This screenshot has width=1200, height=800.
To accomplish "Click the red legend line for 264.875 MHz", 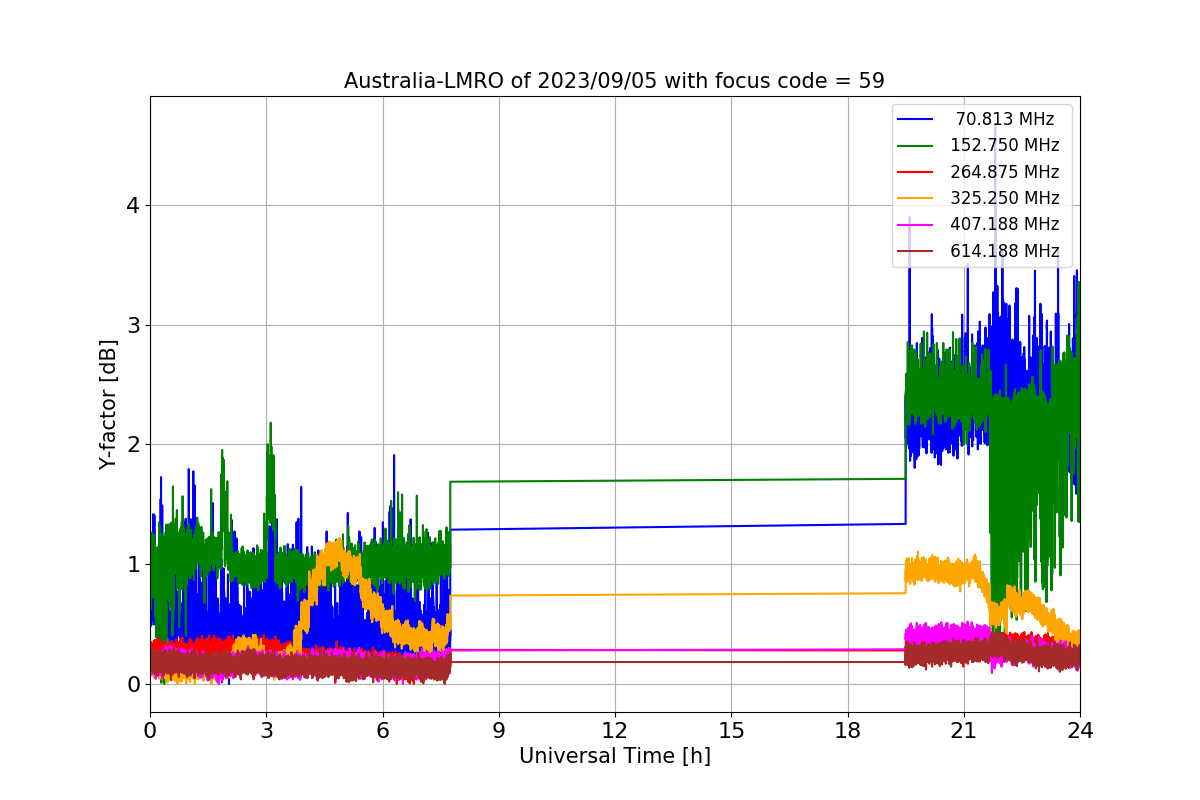I will (x=916, y=172).
